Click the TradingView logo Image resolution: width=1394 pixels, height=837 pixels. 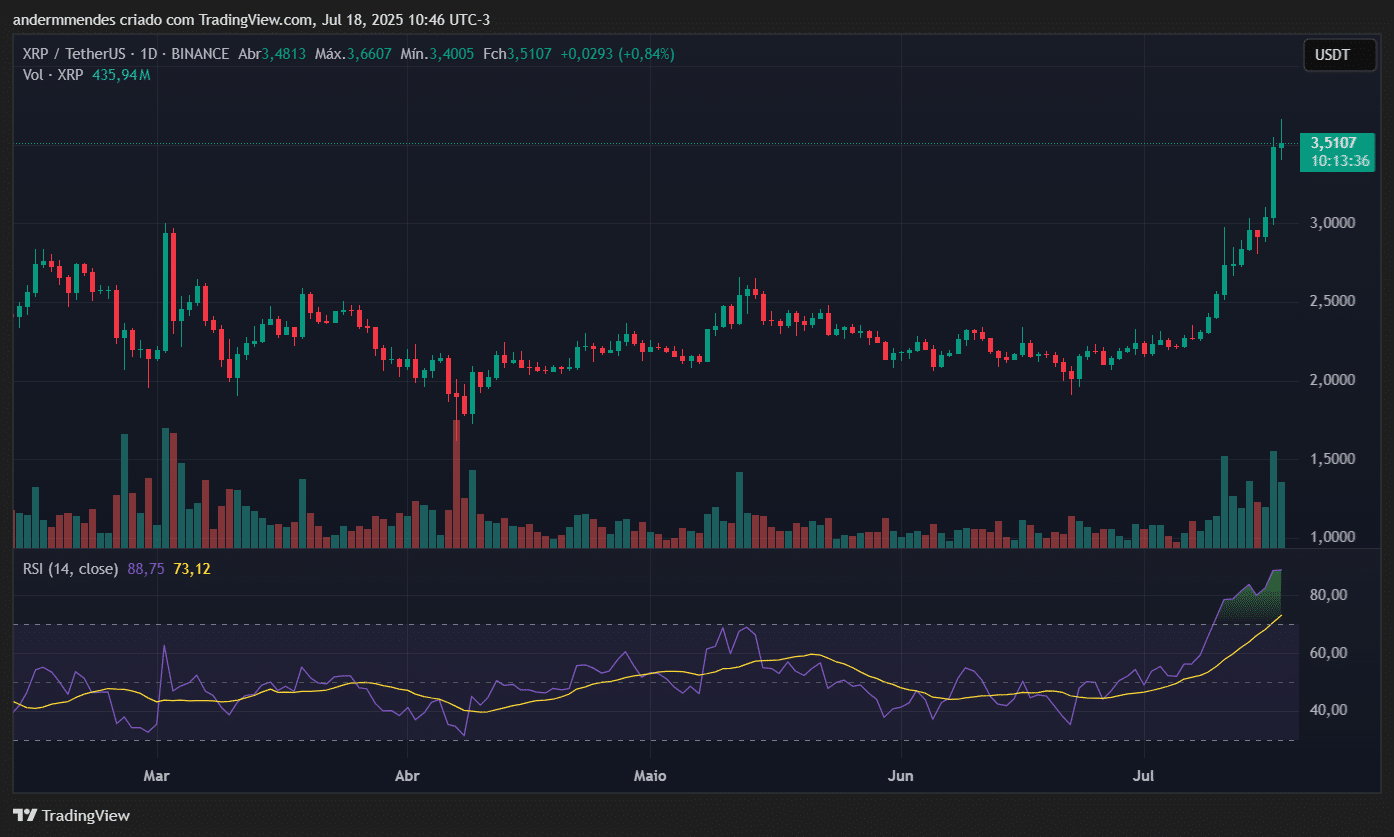tap(71, 815)
